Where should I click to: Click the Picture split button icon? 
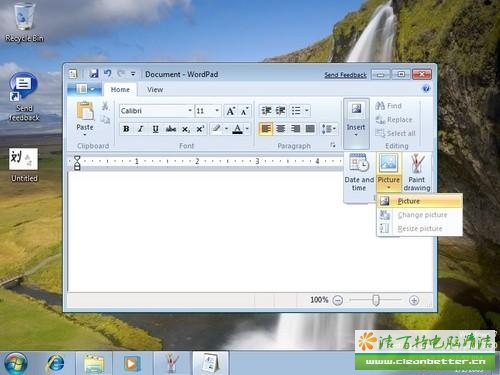[388, 164]
